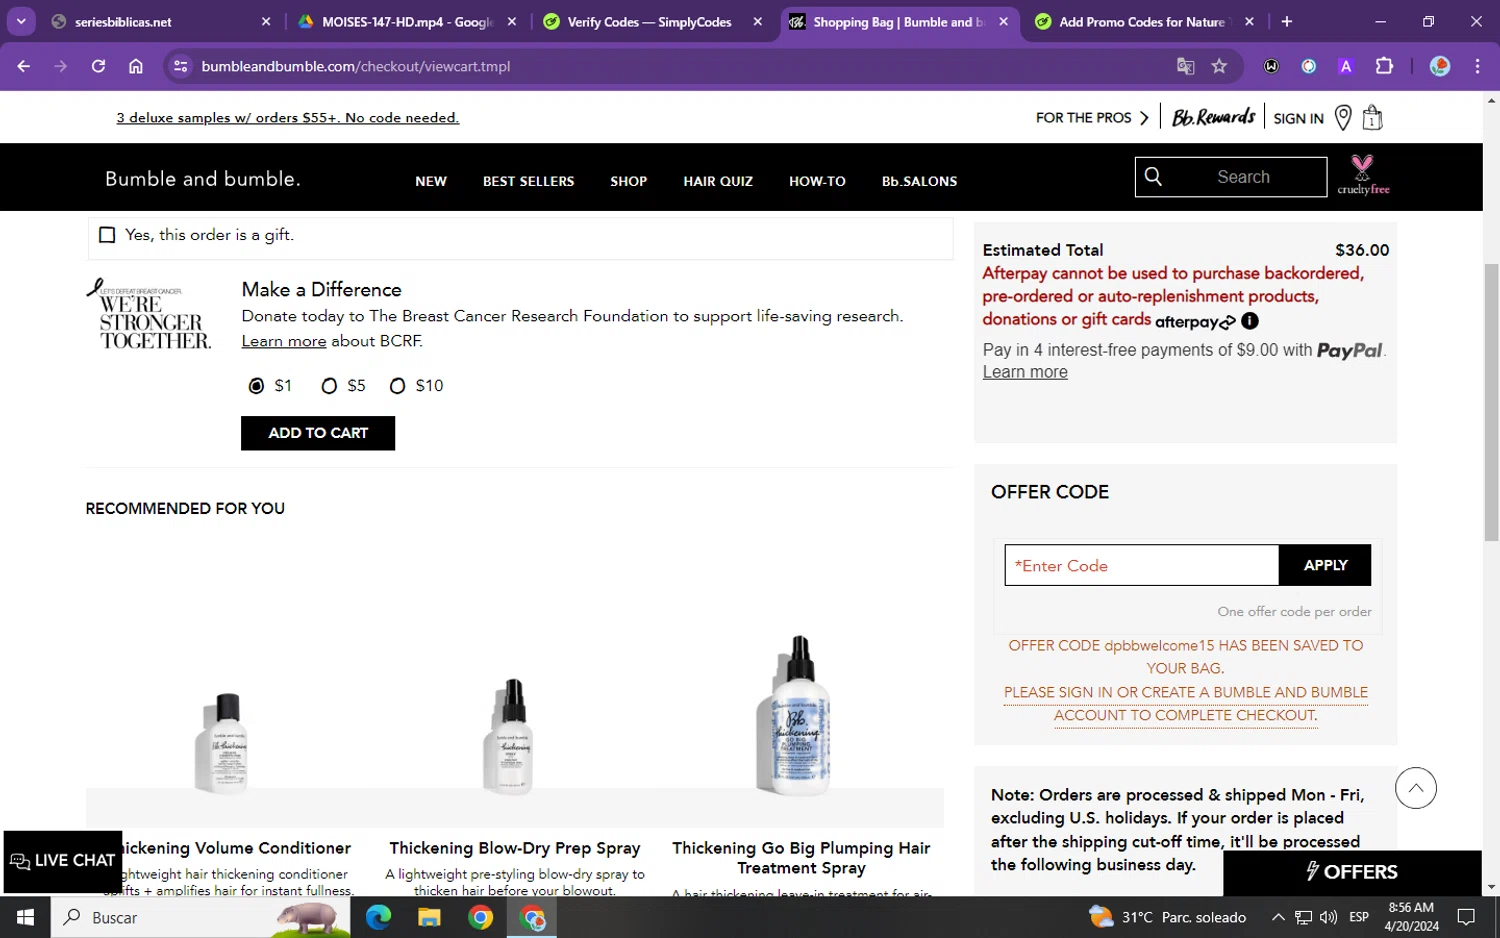Go forward in browser history
Image resolution: width=1500 pixels, height=938 pixels.
click(x=61, y=66)
